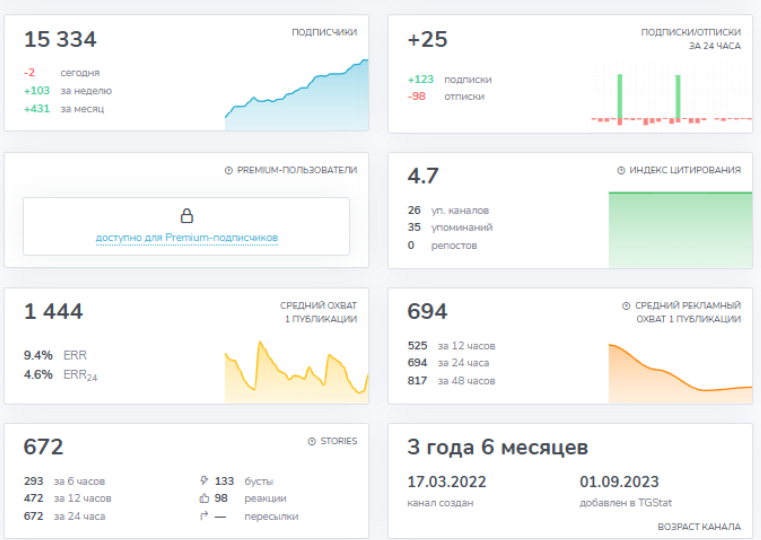
Task: Click the lock icon in Premium box
Action: point(186,216)
